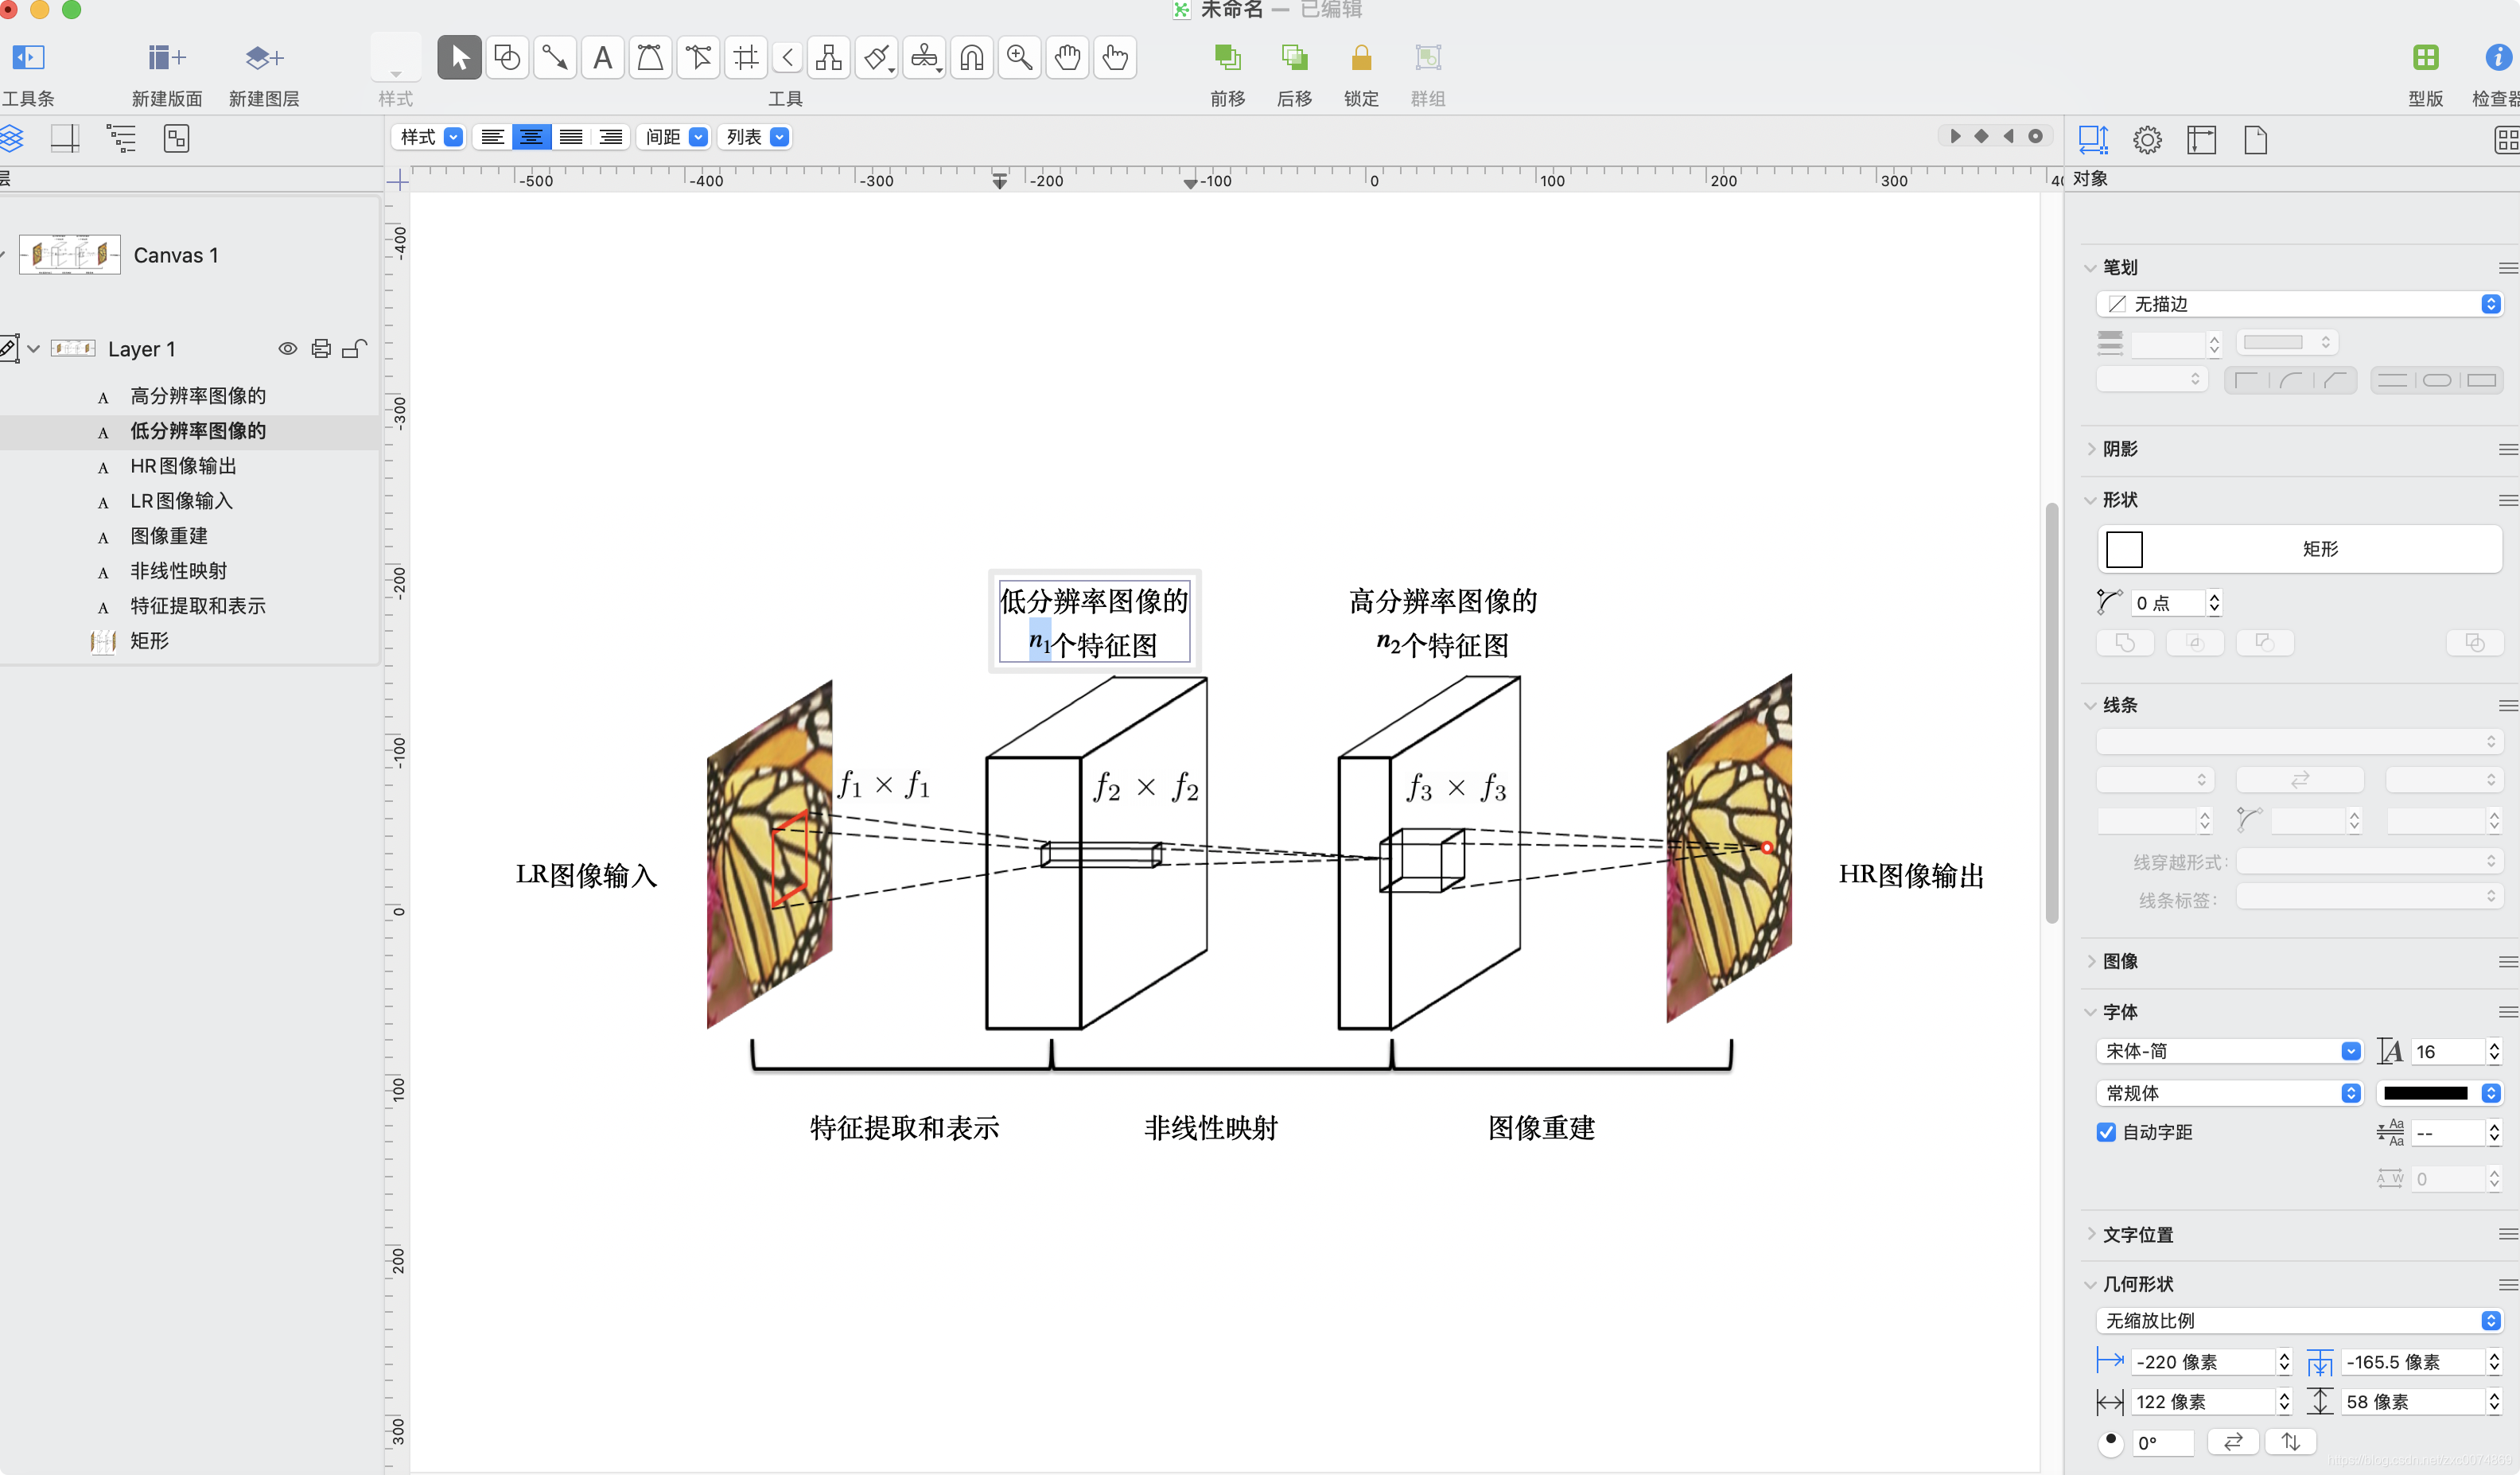
Task: Open the 宋体-简 font dropdown
Action: (x=2230, y=1051)
